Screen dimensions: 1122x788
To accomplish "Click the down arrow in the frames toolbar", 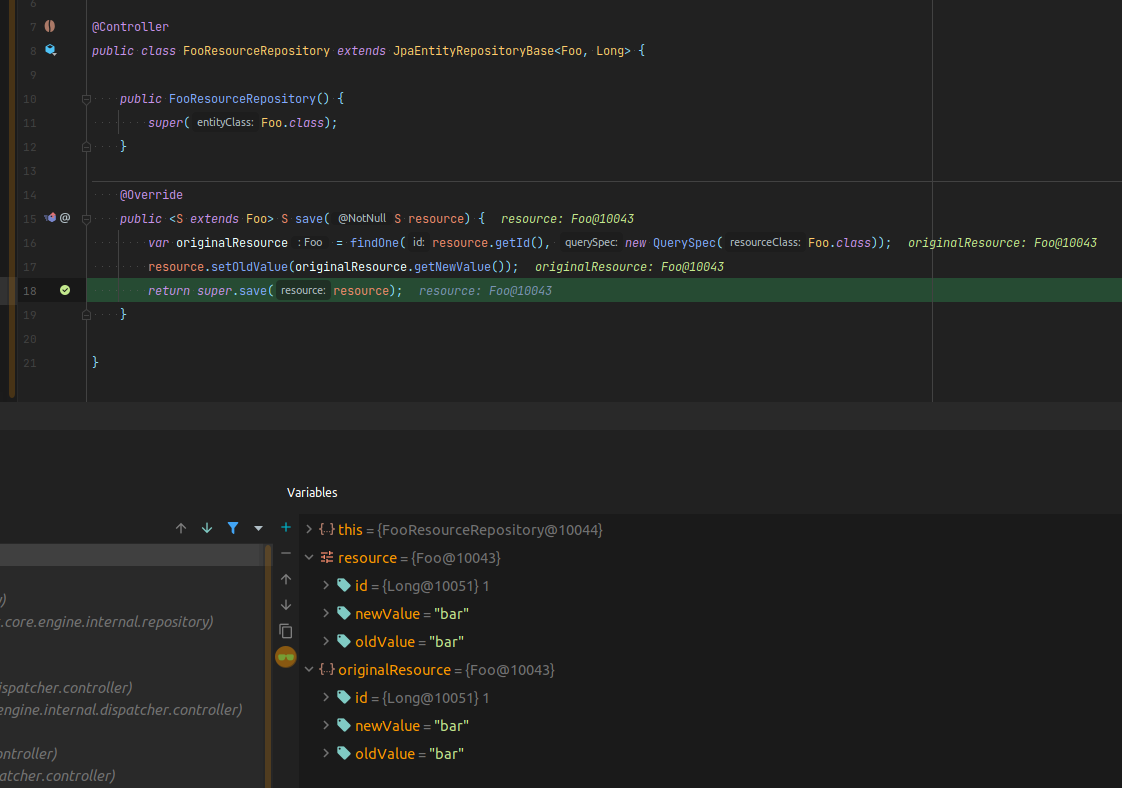I will click(207, 527).
